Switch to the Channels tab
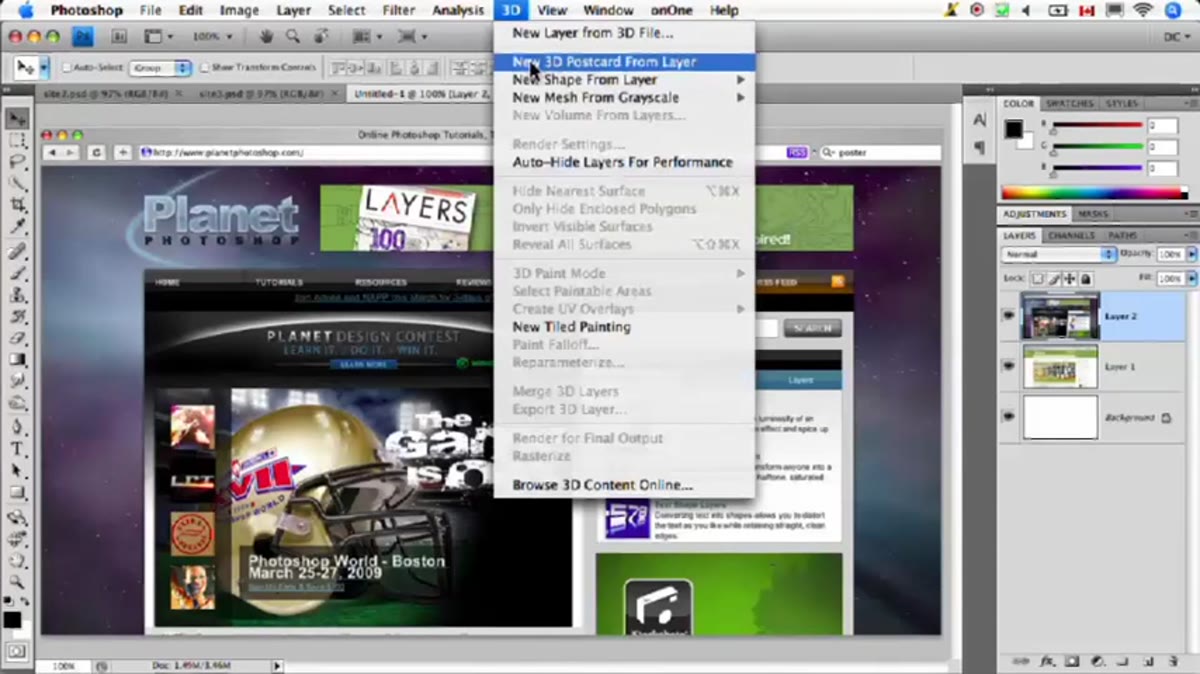Screen dimensions: 1200x674 point(1070,235)
